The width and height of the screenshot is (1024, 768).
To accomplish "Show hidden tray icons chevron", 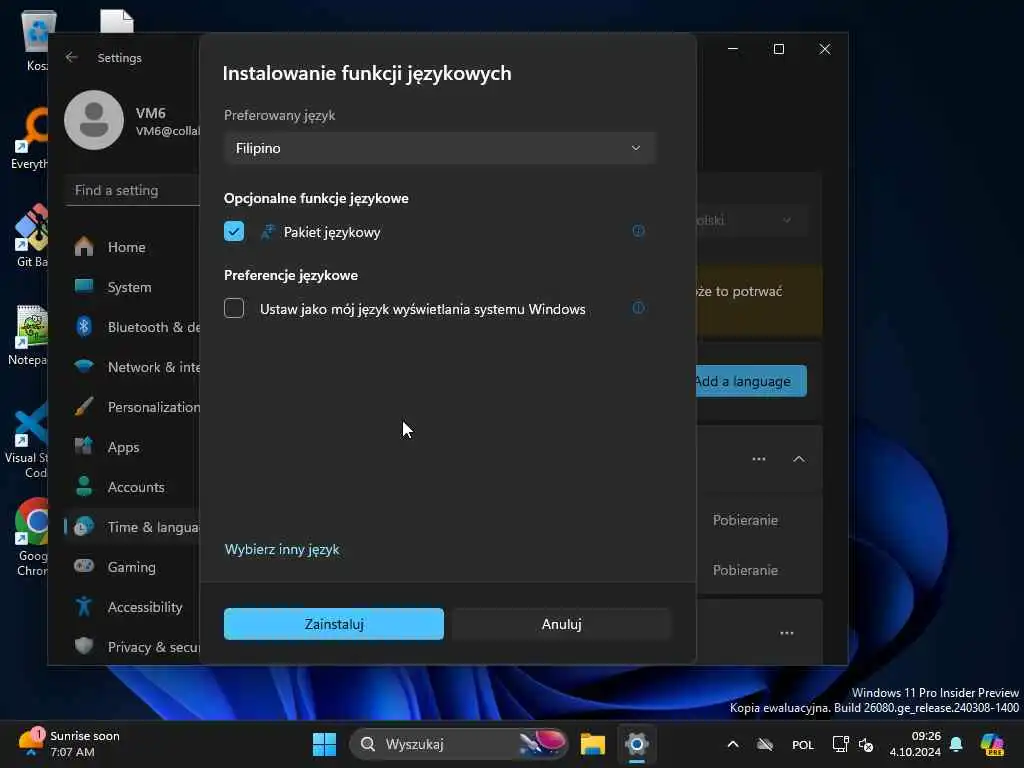I will pyautogui.click(x=733, y=744).
